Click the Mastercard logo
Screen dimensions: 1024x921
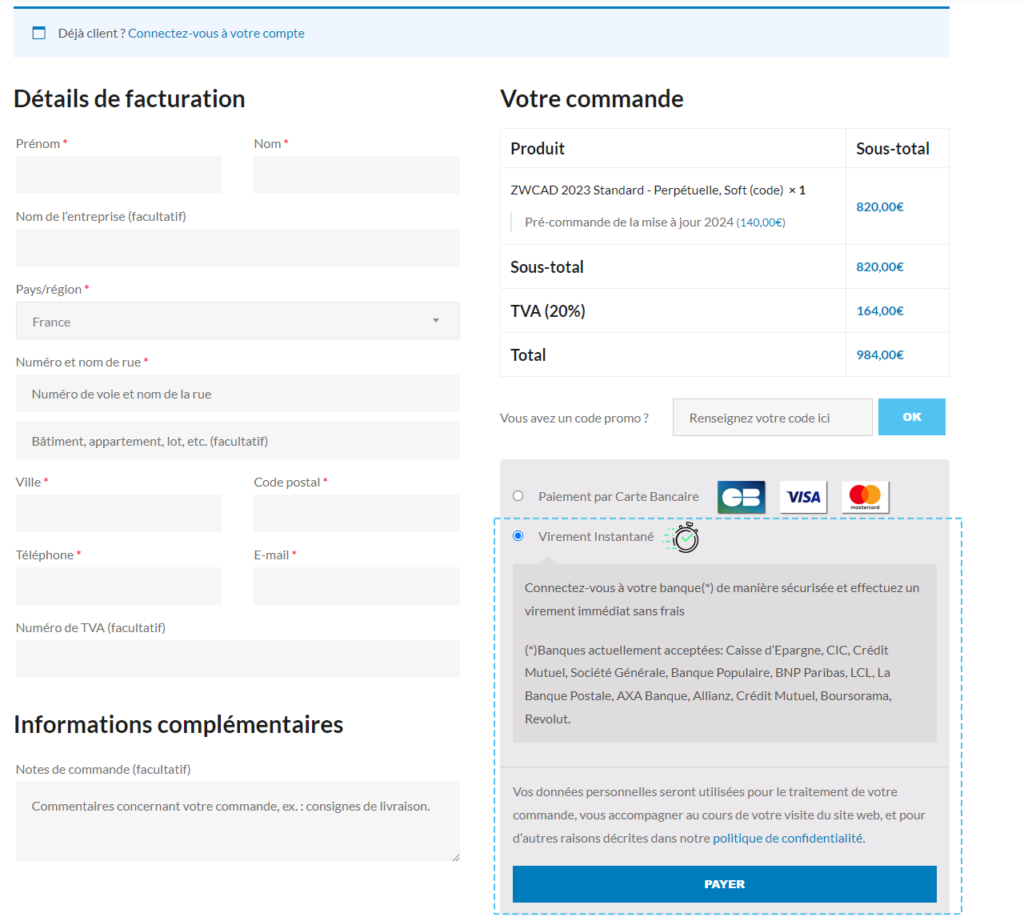(x=865, y=497)
